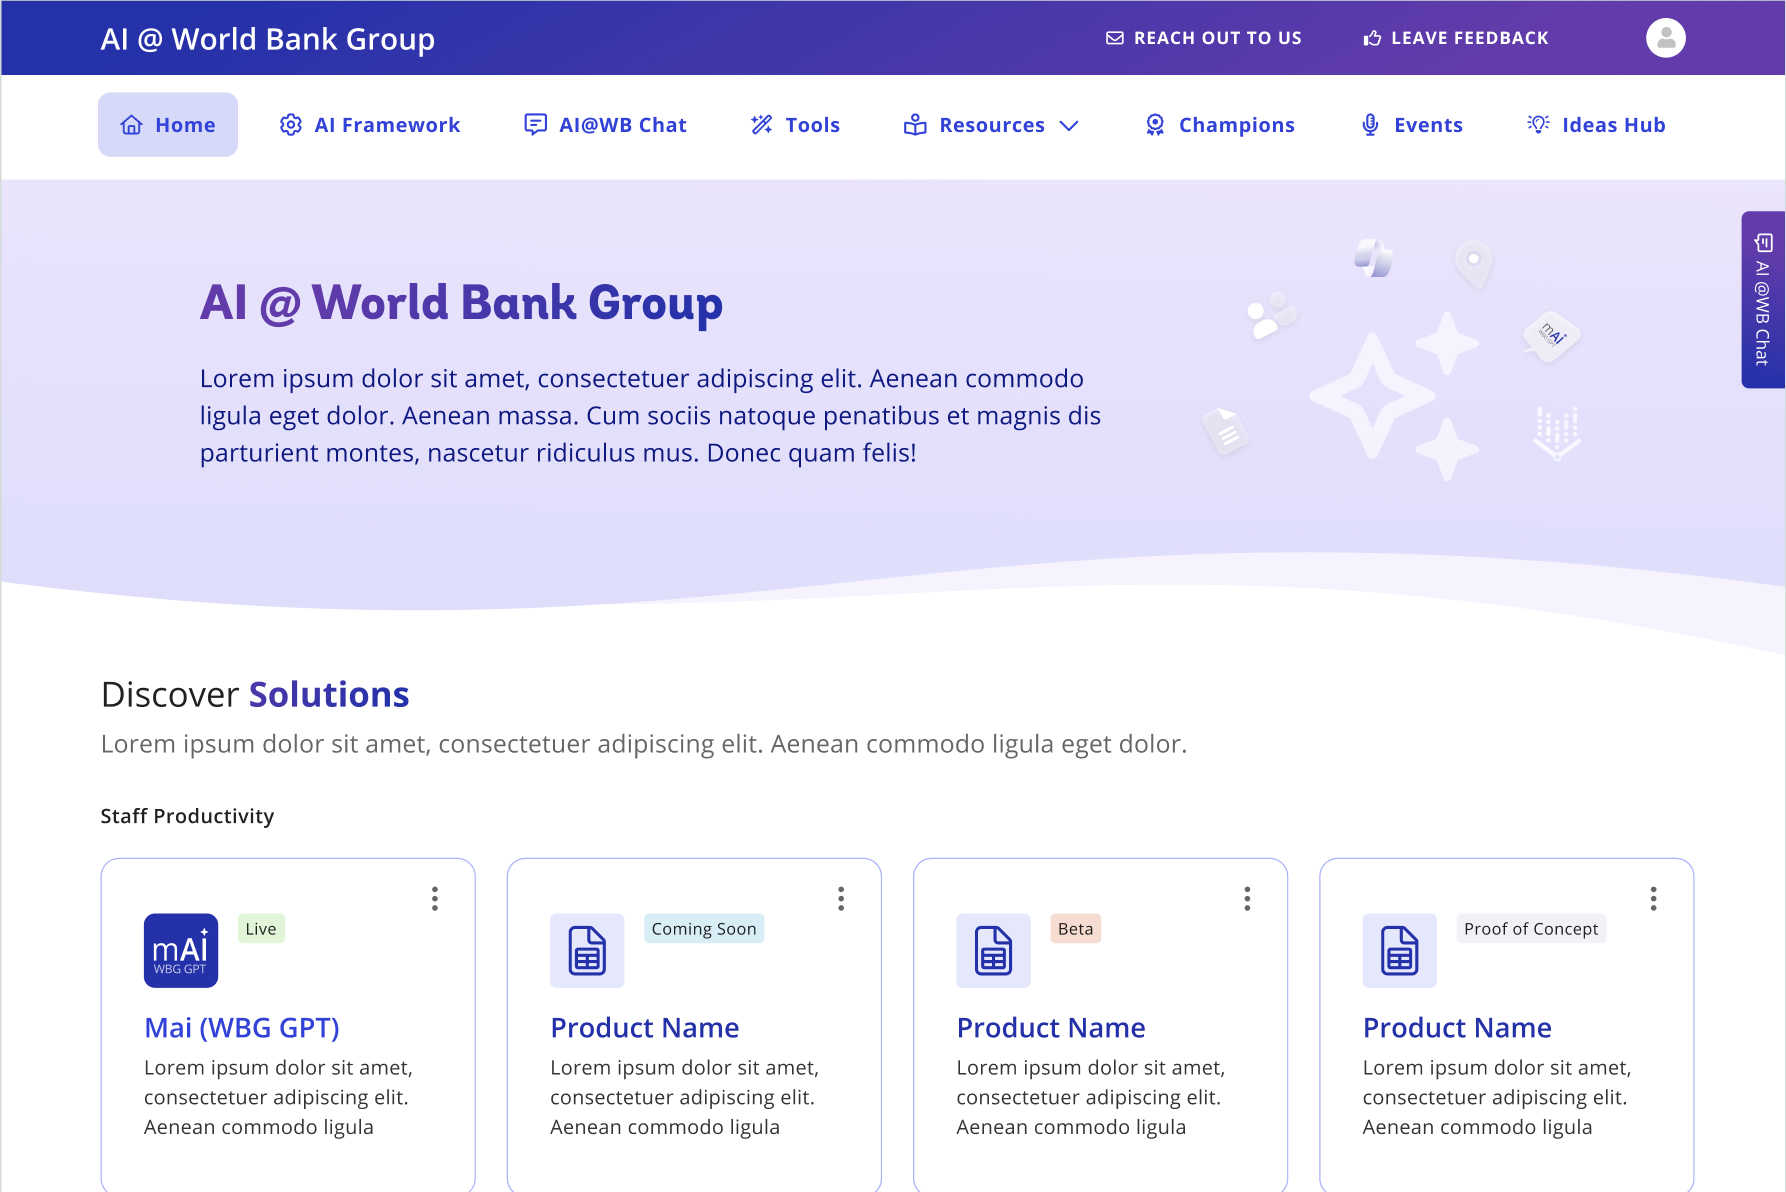Open the Resources menu label
This screenshot has height=1192, width=1786.
(x=991, y=125)
